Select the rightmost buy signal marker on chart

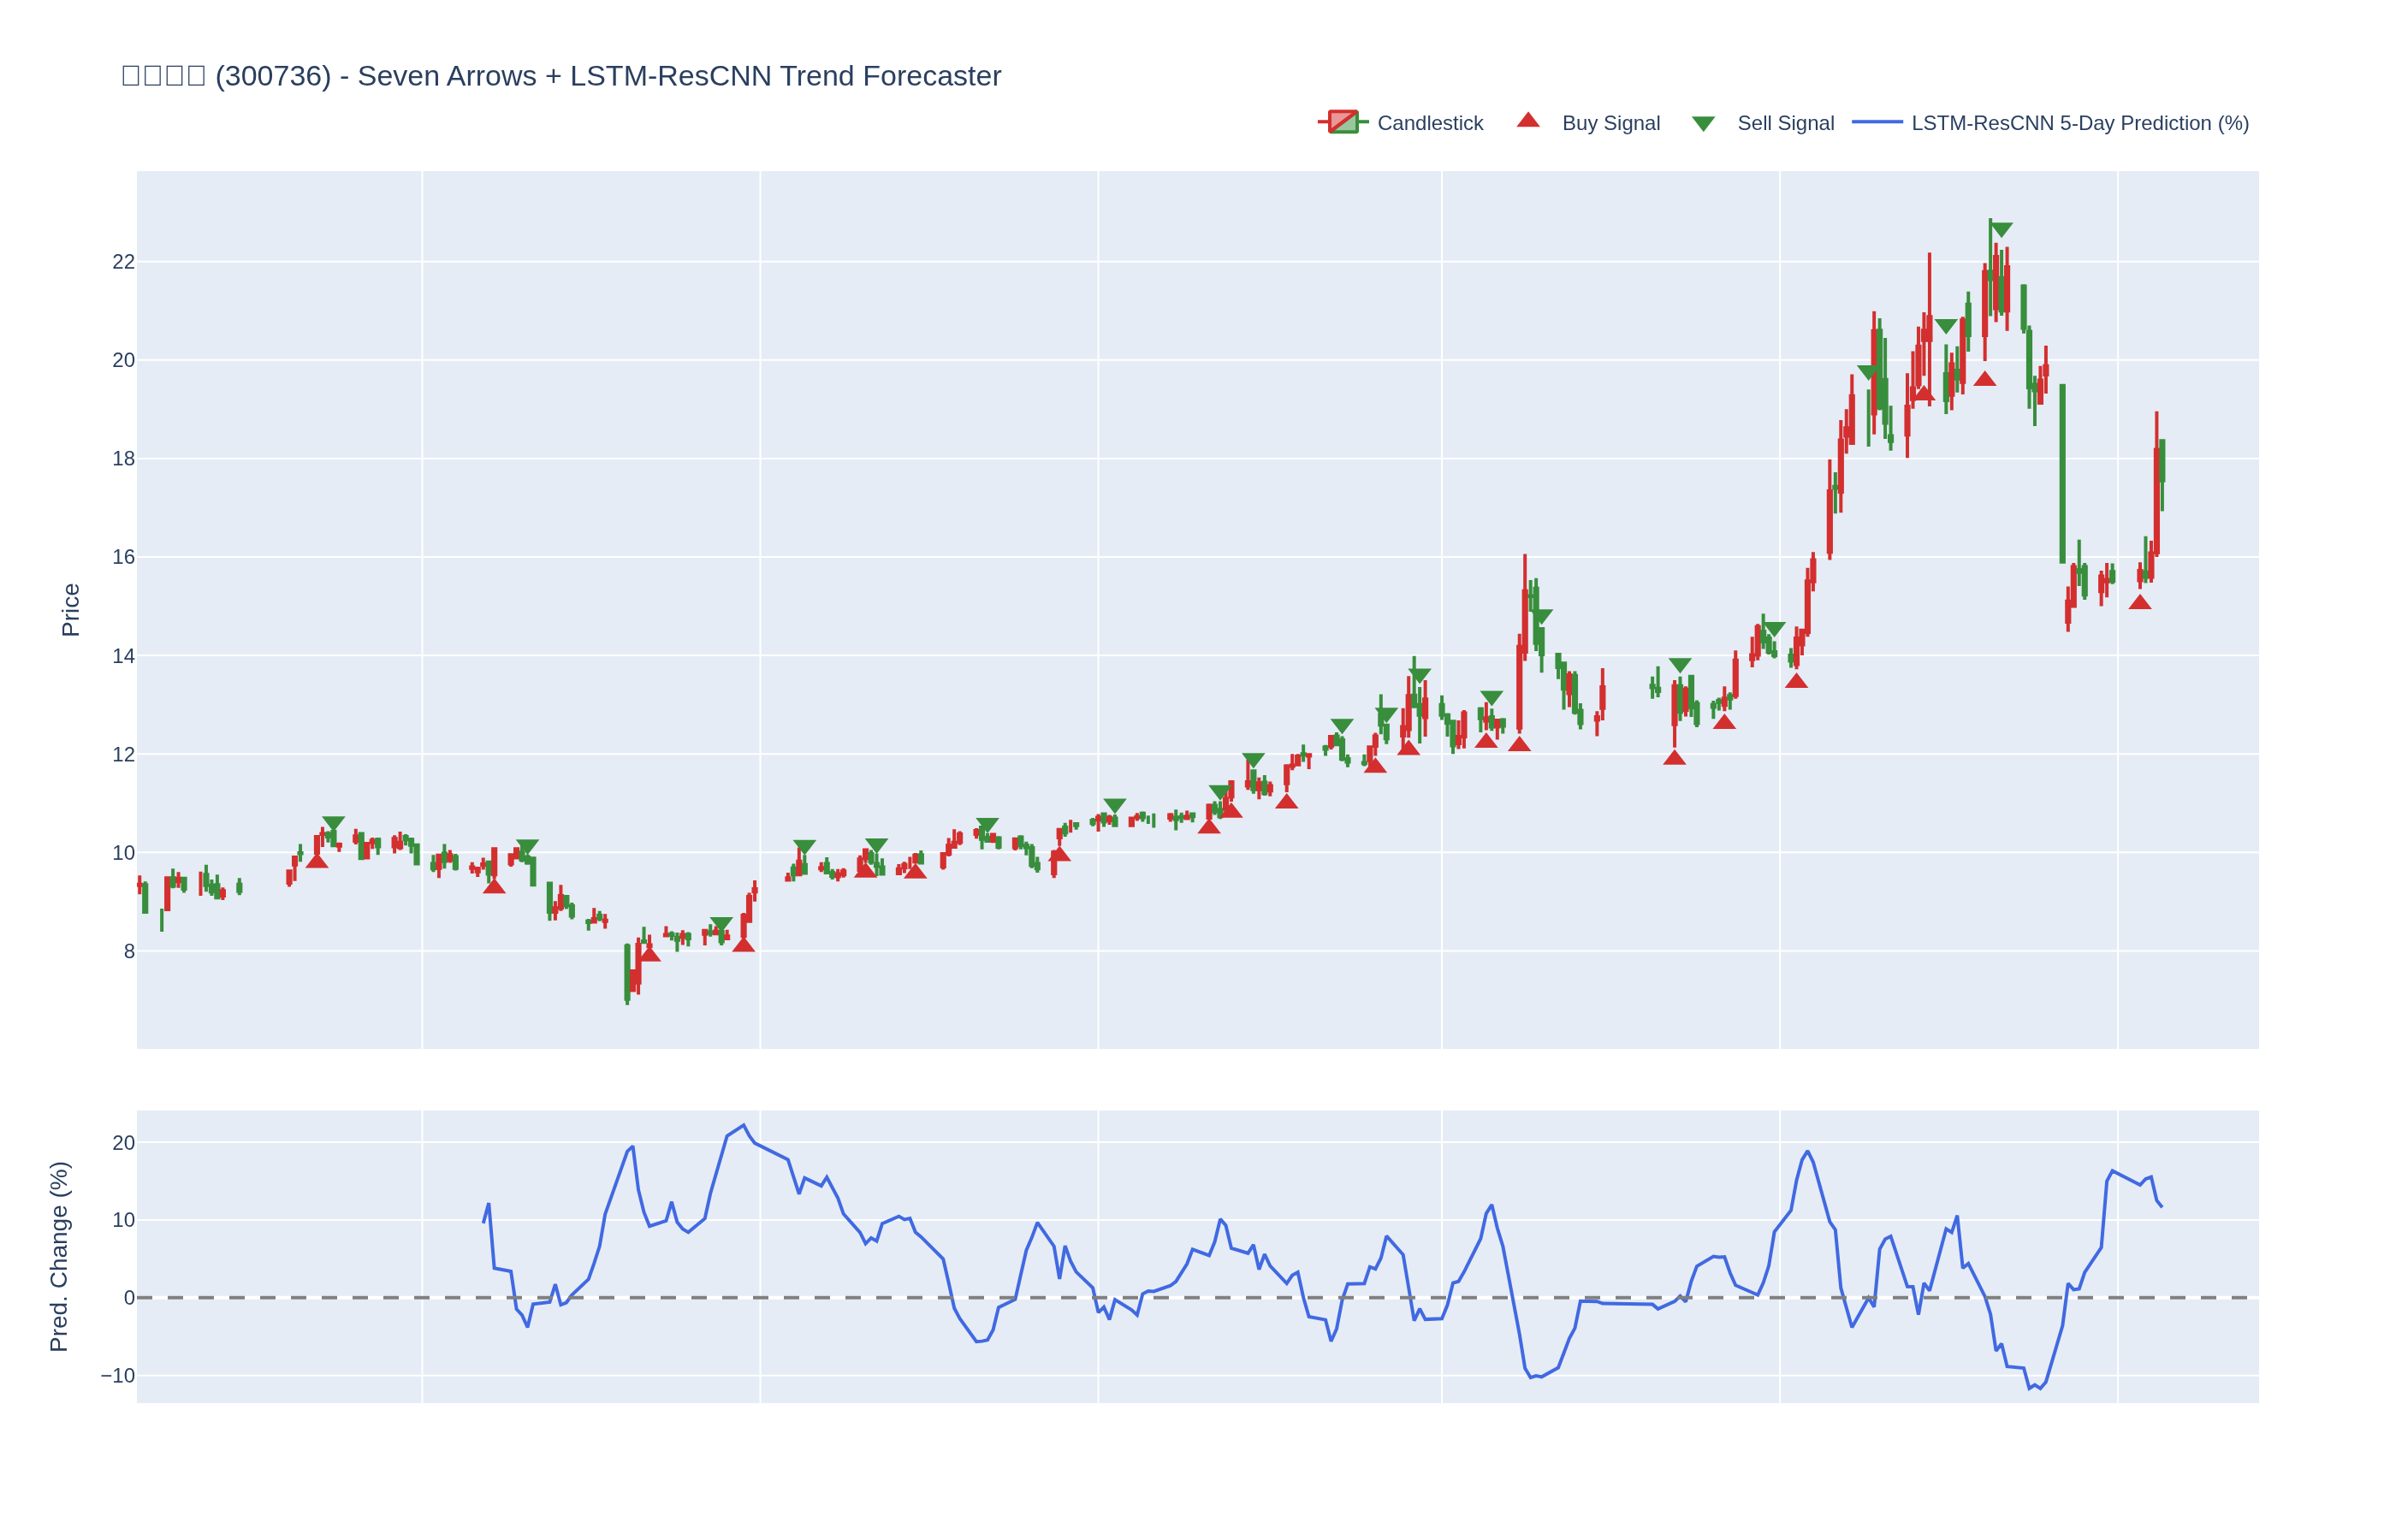[x=2140, y=603]
